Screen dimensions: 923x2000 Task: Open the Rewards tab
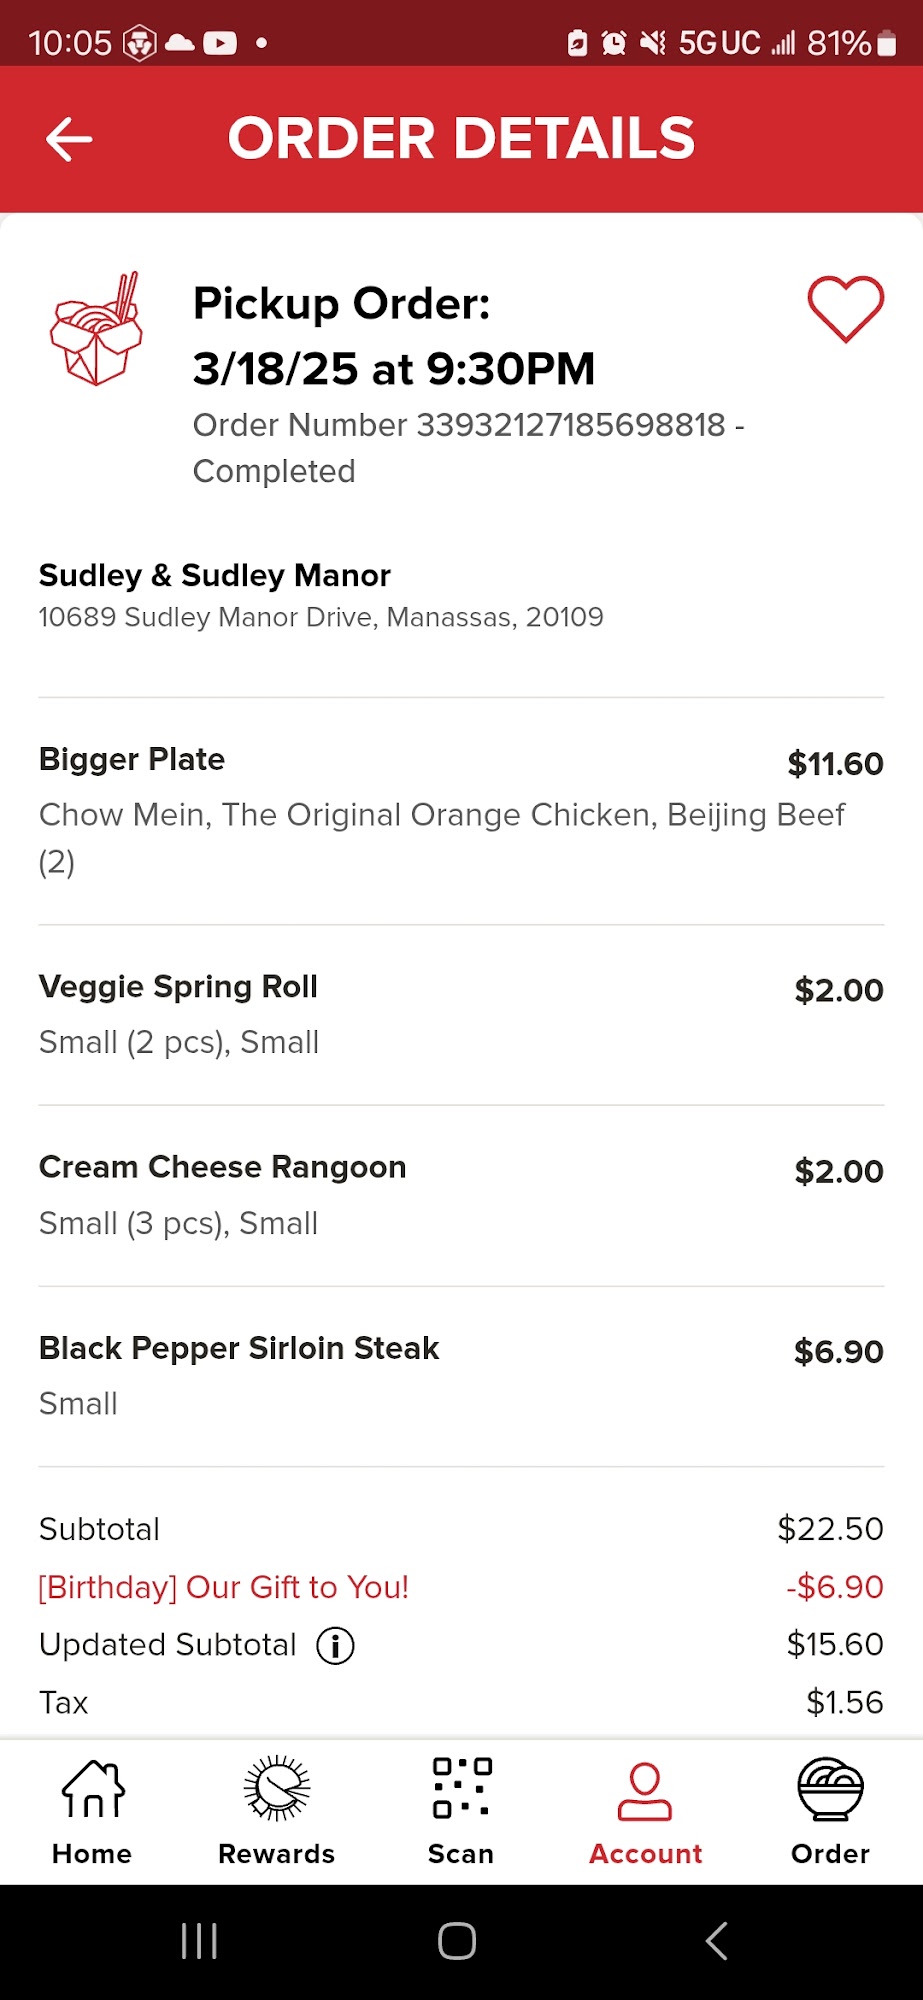pyautogui.click(x=277, y=1812)
